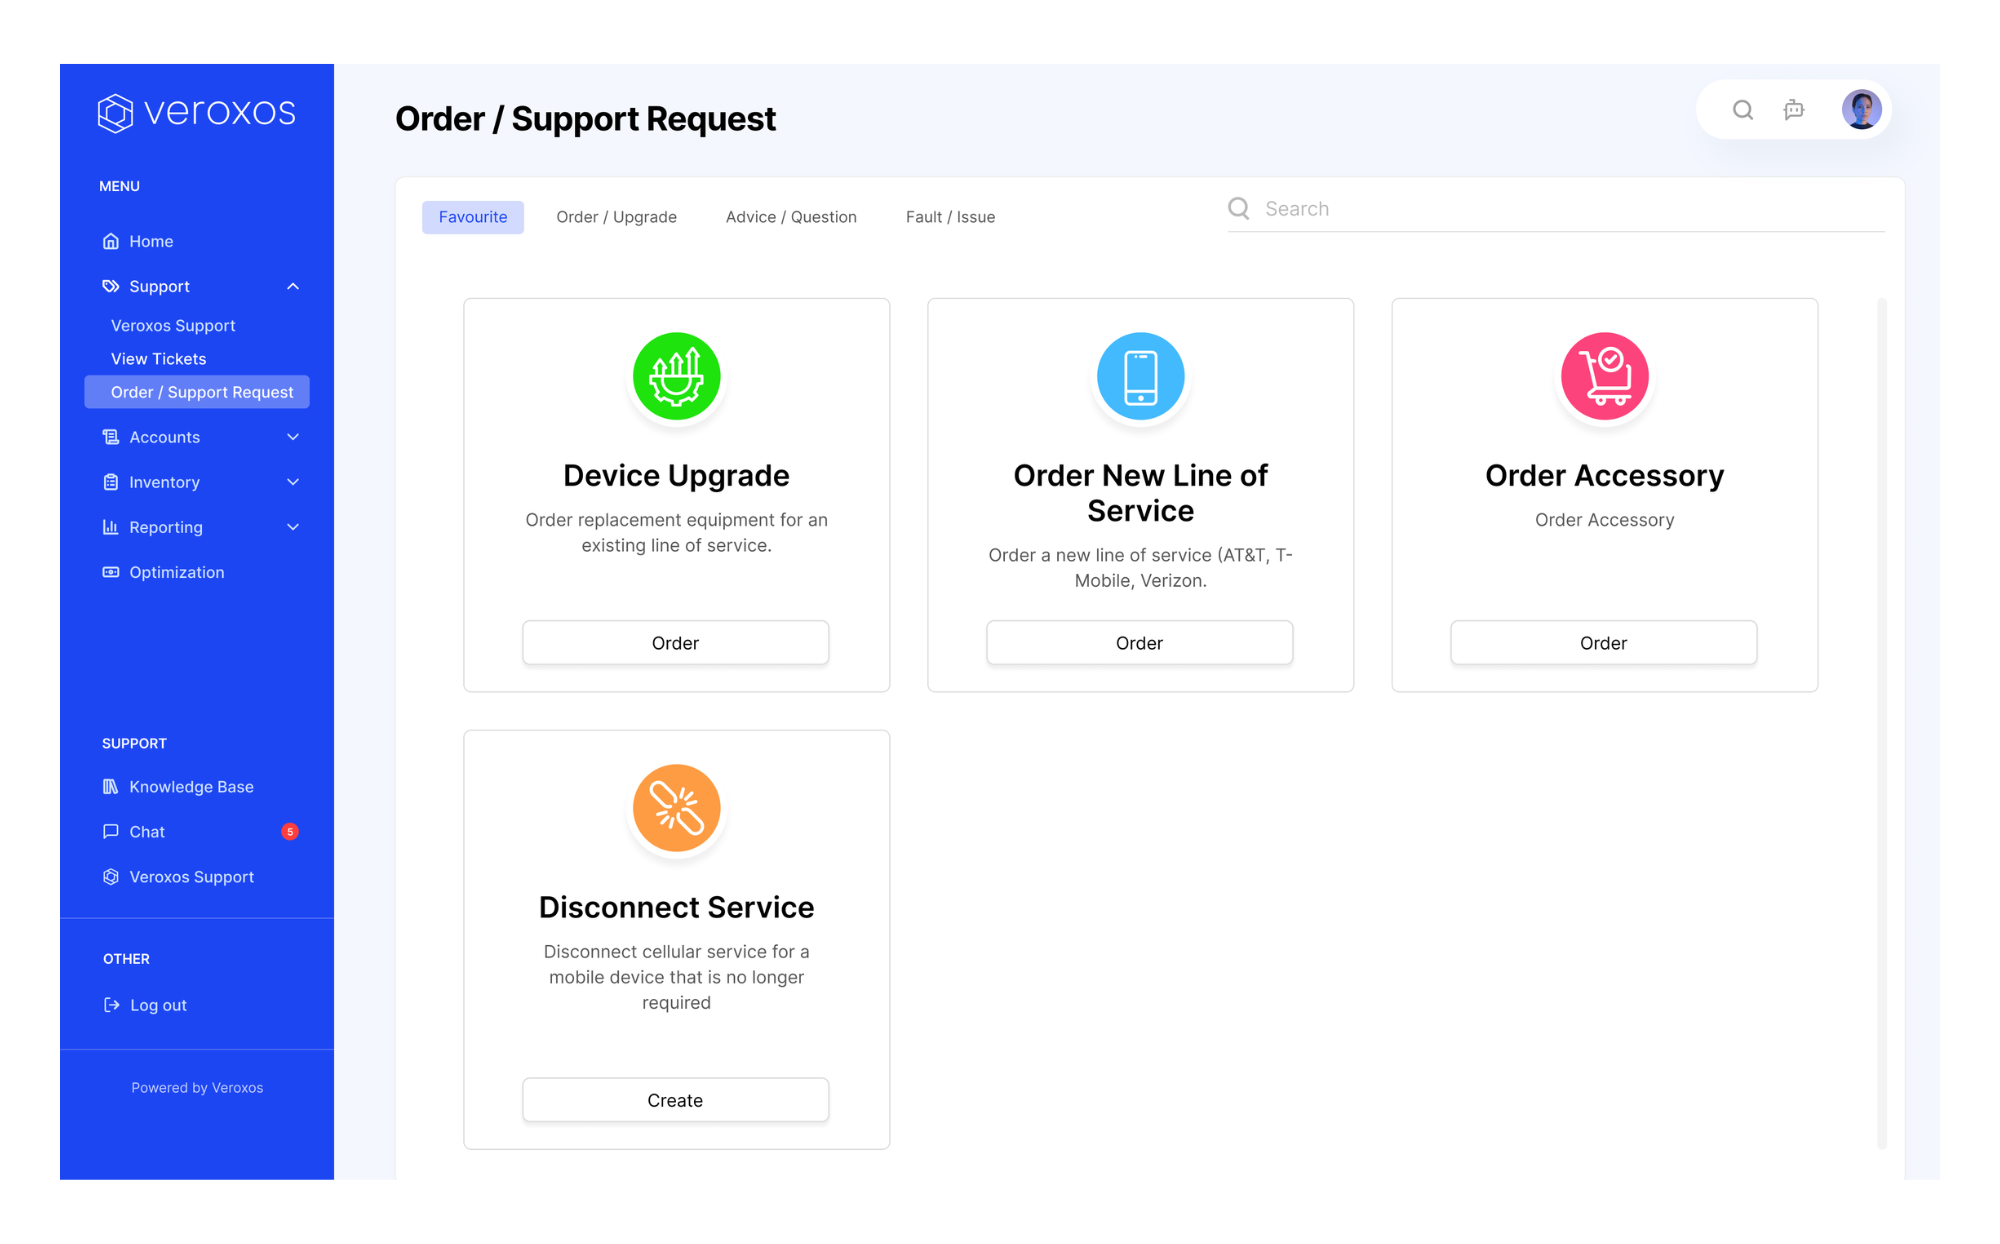Click the request Search input field
The image size is (2000, 1244).
click(x=1570, y=209)
